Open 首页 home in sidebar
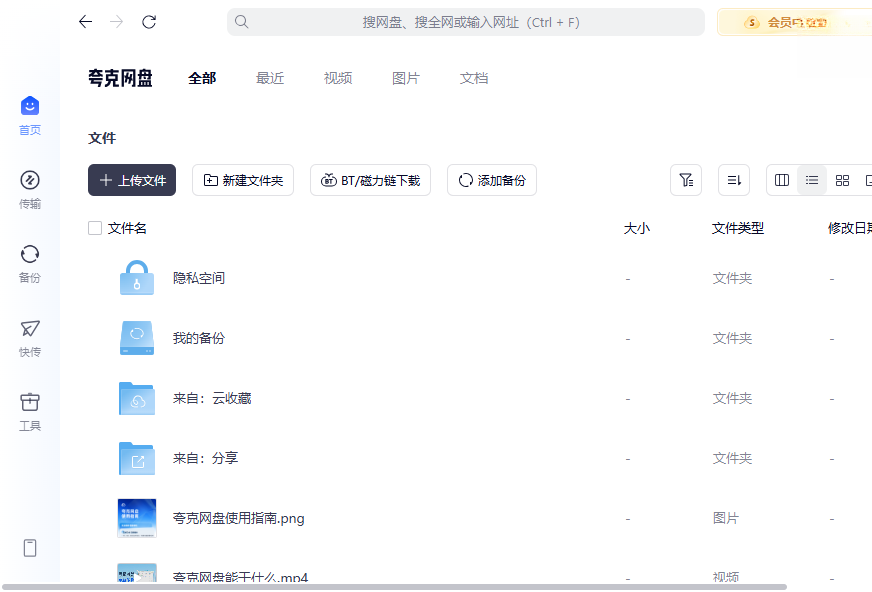 tap(30, 116)
